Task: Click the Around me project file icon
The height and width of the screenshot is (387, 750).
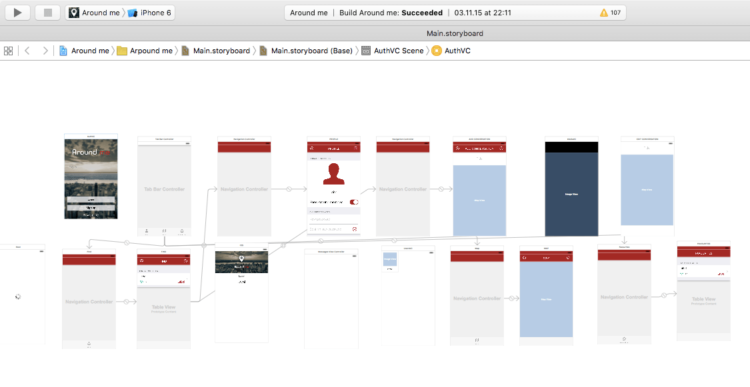Action: pyautogui.click(x=63, y=51)
